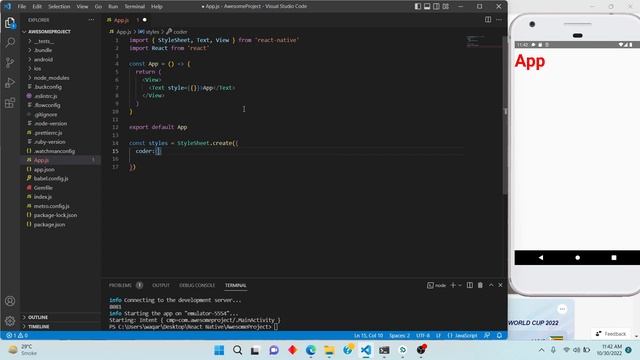Open editor More Actions ellipsis
This screenshot has height=360, width=640.
click(x=499, y=20)
